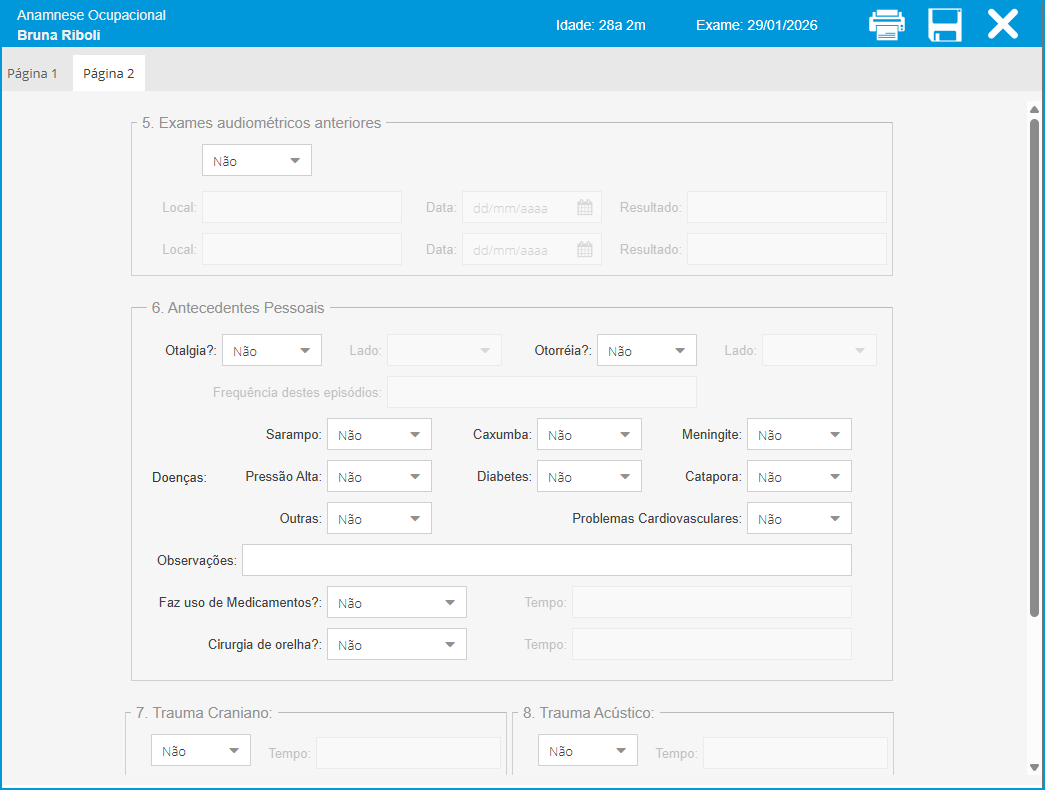Viewport: 1045px width, 790px height.
Task: Click the Observações text field
Action: (546, 561)
